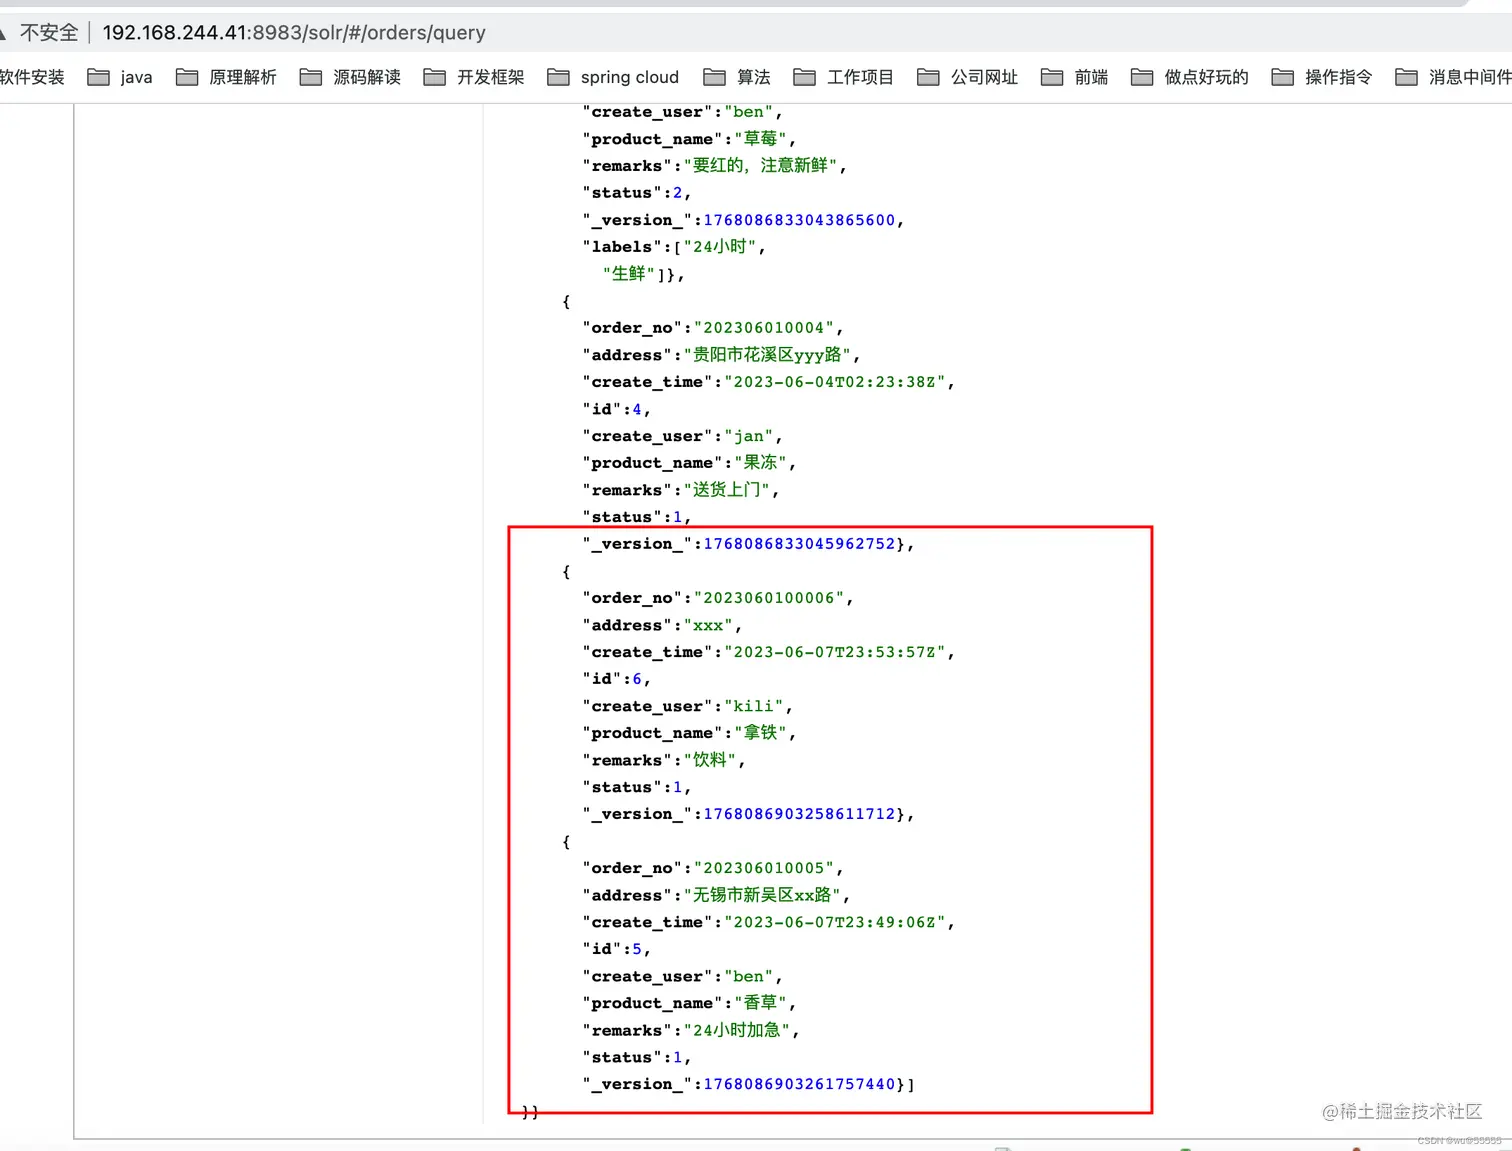
Task: Open the spring cloud bookmarks folder
Action: [x=613, y=77]
